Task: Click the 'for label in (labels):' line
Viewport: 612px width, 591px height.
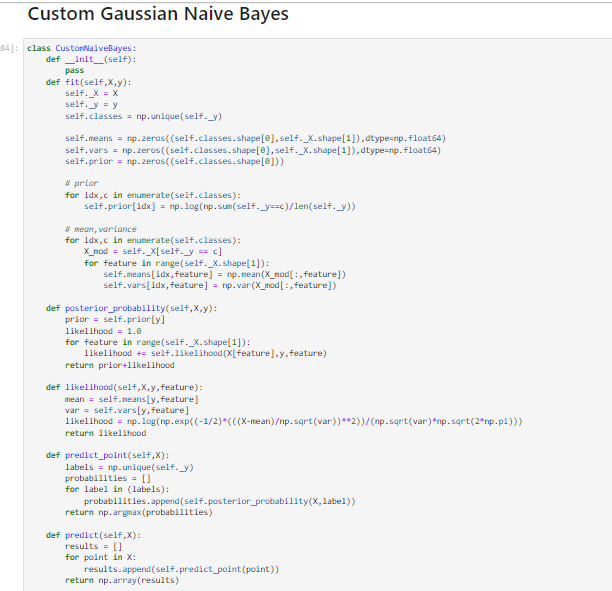Action: pyautogui.click(x=117, y=490)
